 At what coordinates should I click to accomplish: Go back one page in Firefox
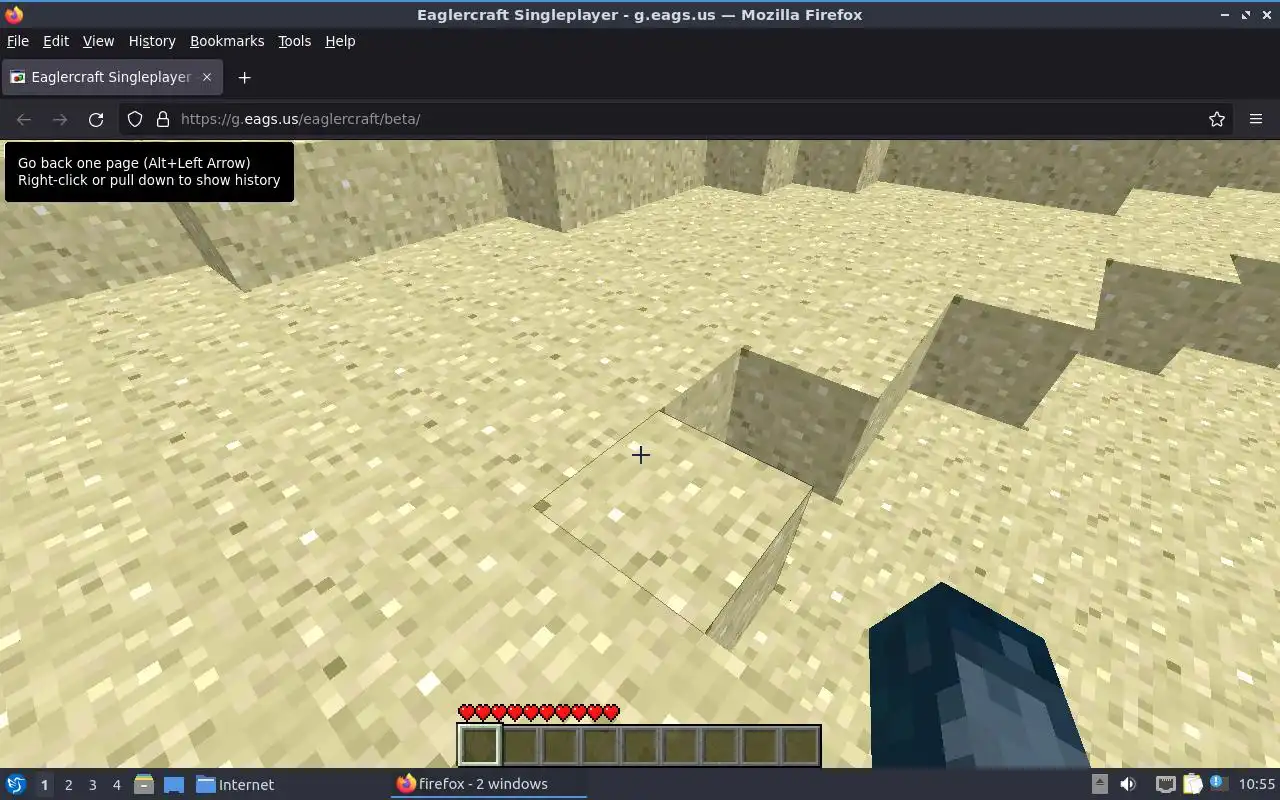tap(24, 119)
